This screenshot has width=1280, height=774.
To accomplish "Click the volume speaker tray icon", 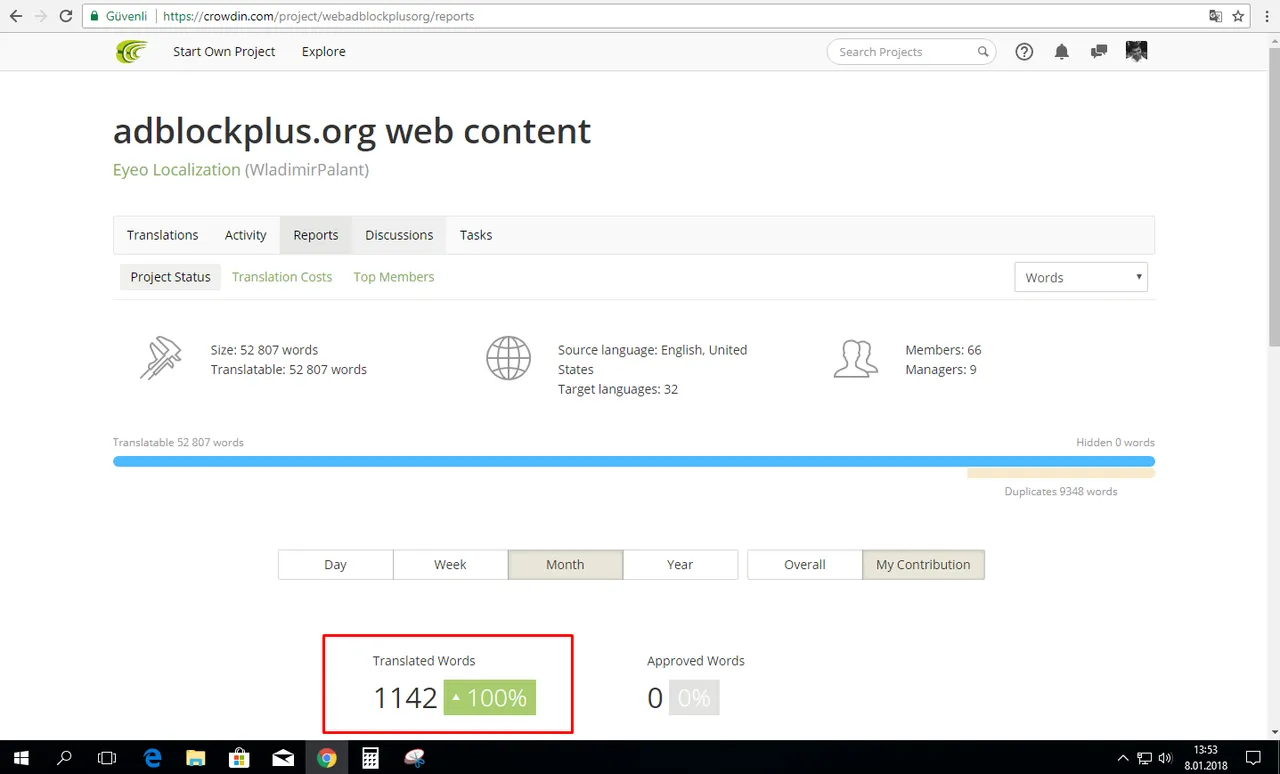I will tap(1166, 758).
